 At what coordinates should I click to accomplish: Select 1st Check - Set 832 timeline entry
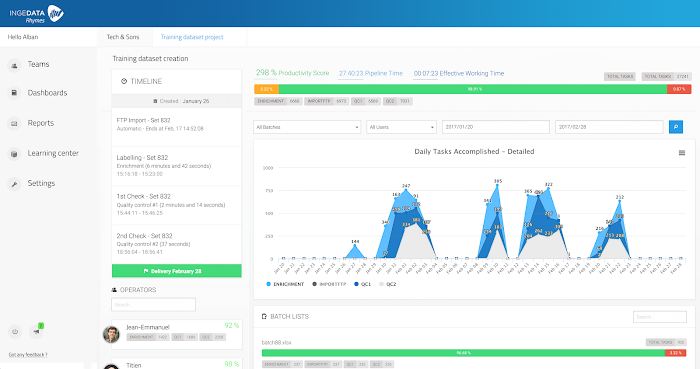pos(177,205)
